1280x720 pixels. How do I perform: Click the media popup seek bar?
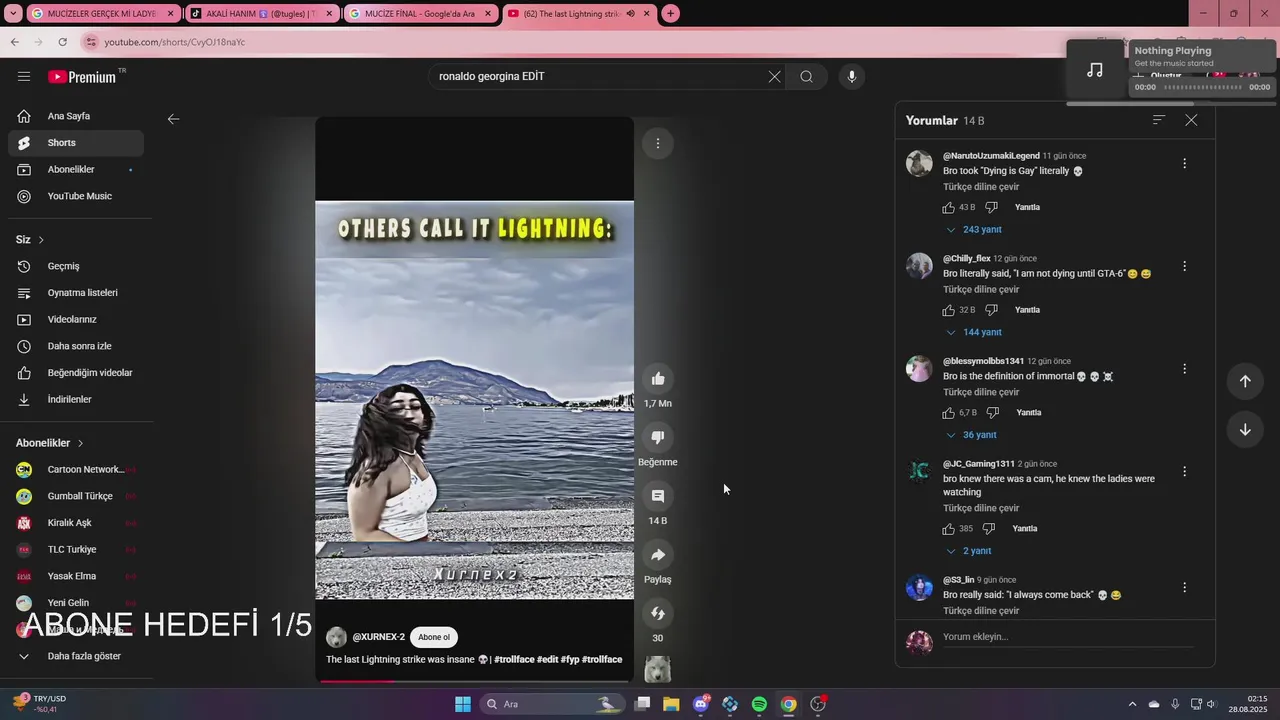pos(1203,88)
